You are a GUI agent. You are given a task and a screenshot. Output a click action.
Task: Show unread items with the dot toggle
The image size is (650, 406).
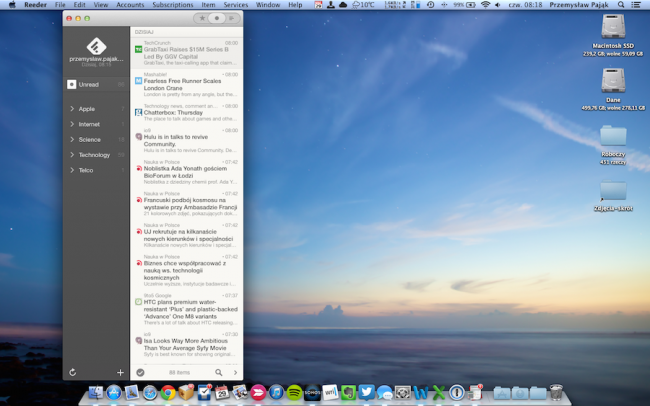(x=216, y=18)
